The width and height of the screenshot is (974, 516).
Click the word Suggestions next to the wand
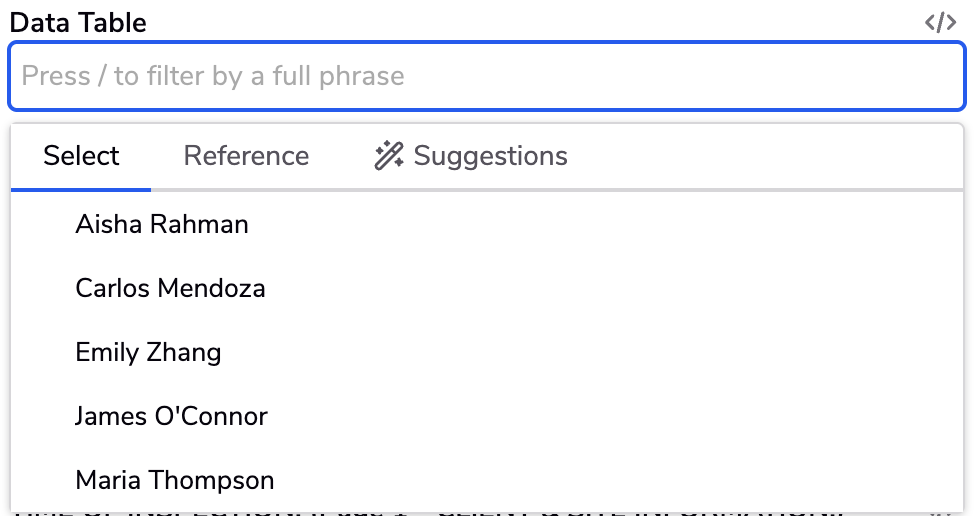point(491,156)
